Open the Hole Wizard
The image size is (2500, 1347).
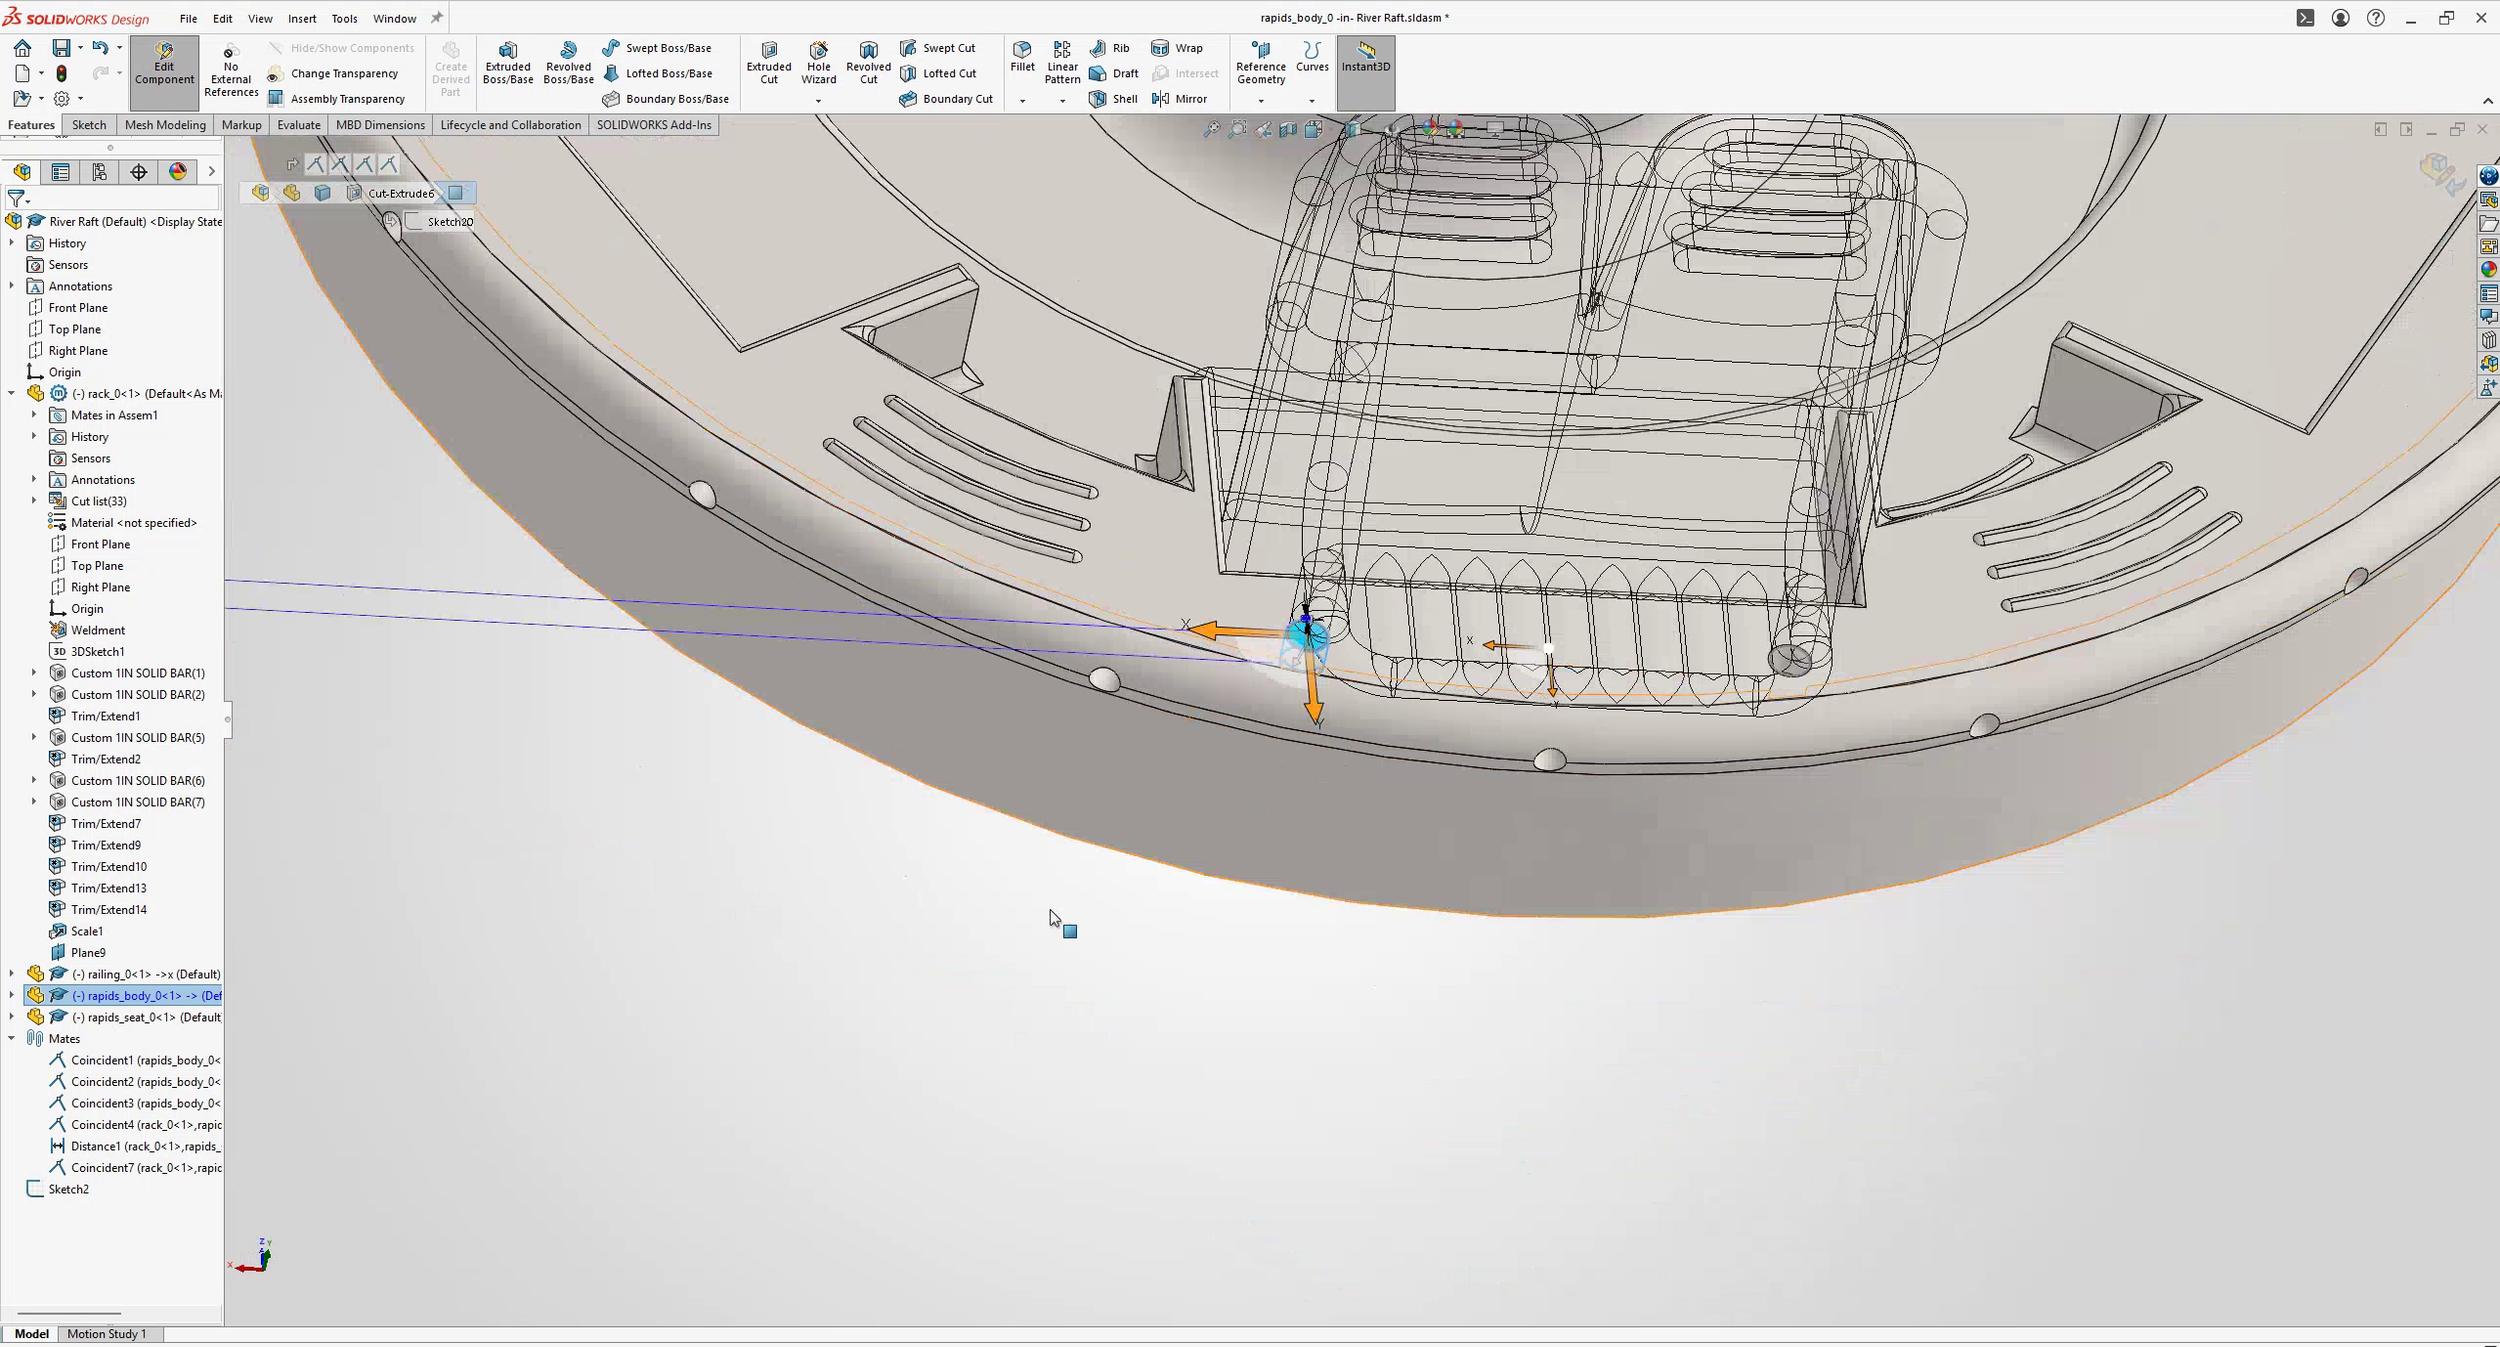(818, 65)
